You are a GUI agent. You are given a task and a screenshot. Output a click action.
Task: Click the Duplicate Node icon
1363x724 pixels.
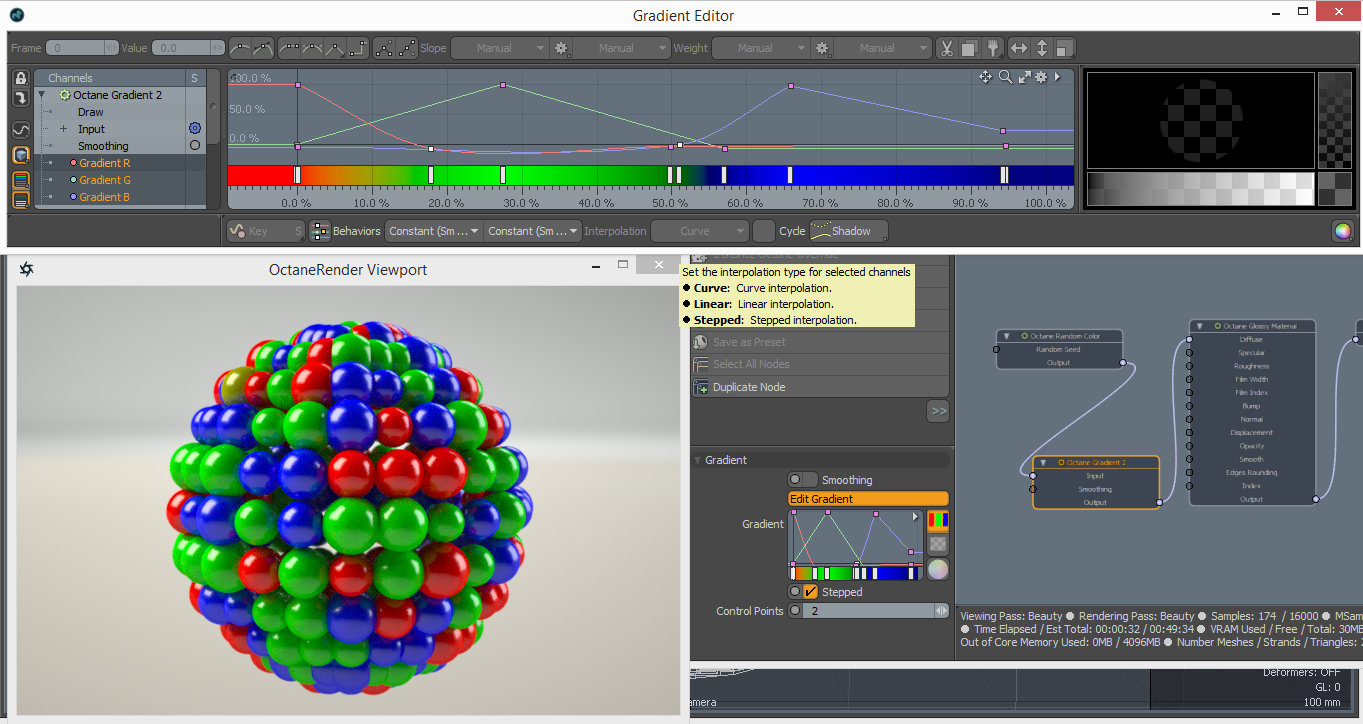(x=702, y=387)
